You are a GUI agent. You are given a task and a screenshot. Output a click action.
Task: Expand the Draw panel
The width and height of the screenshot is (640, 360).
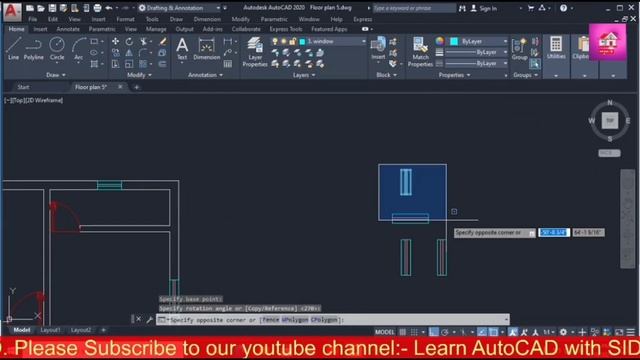(x=56, y=75)
